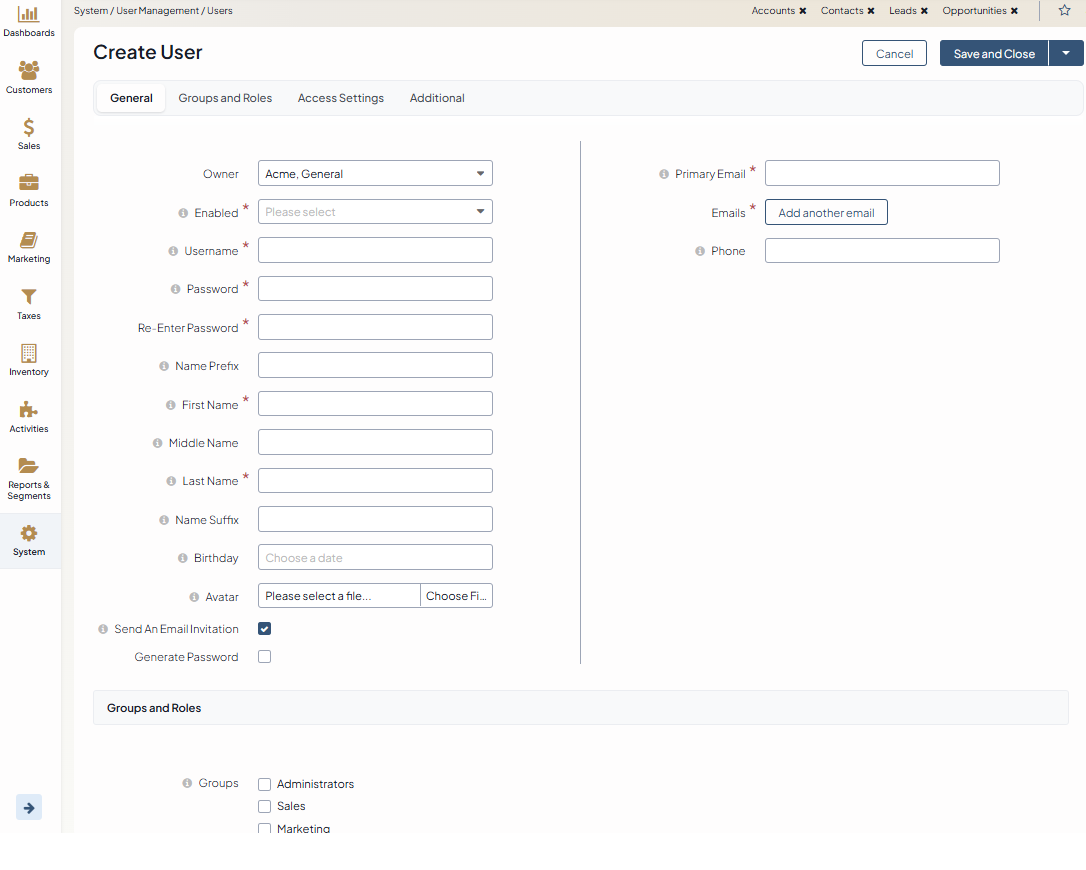This screenshot has height=870, width=1086.
Task: Open the Taxes funnel icon
Action: coord(29,297)
